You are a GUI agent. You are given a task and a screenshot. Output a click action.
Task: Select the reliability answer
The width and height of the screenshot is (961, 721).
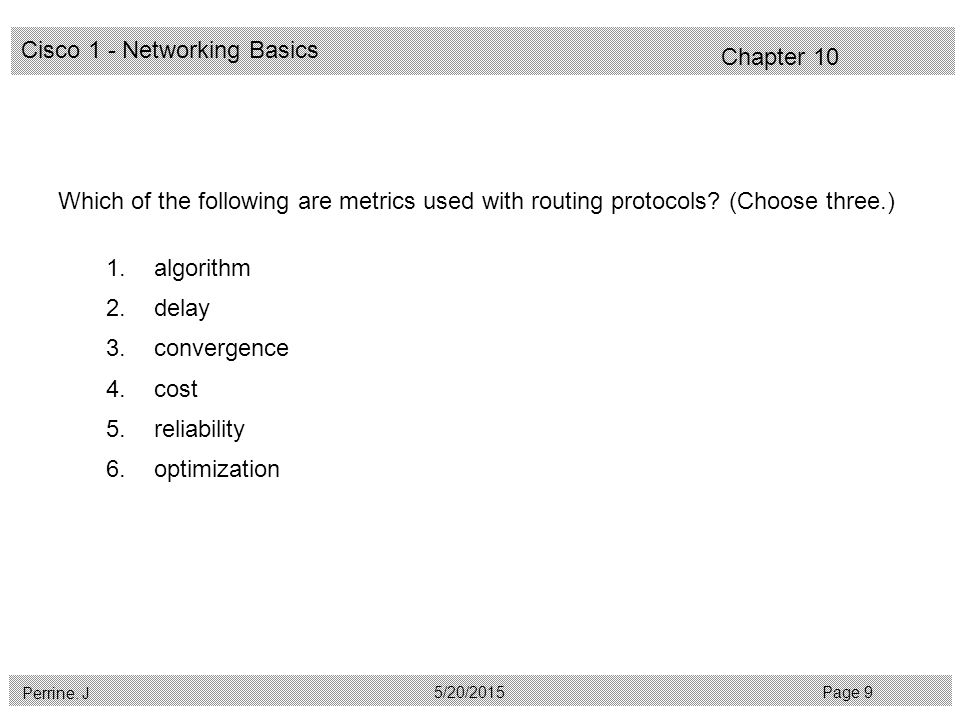[x=199, y=429]
